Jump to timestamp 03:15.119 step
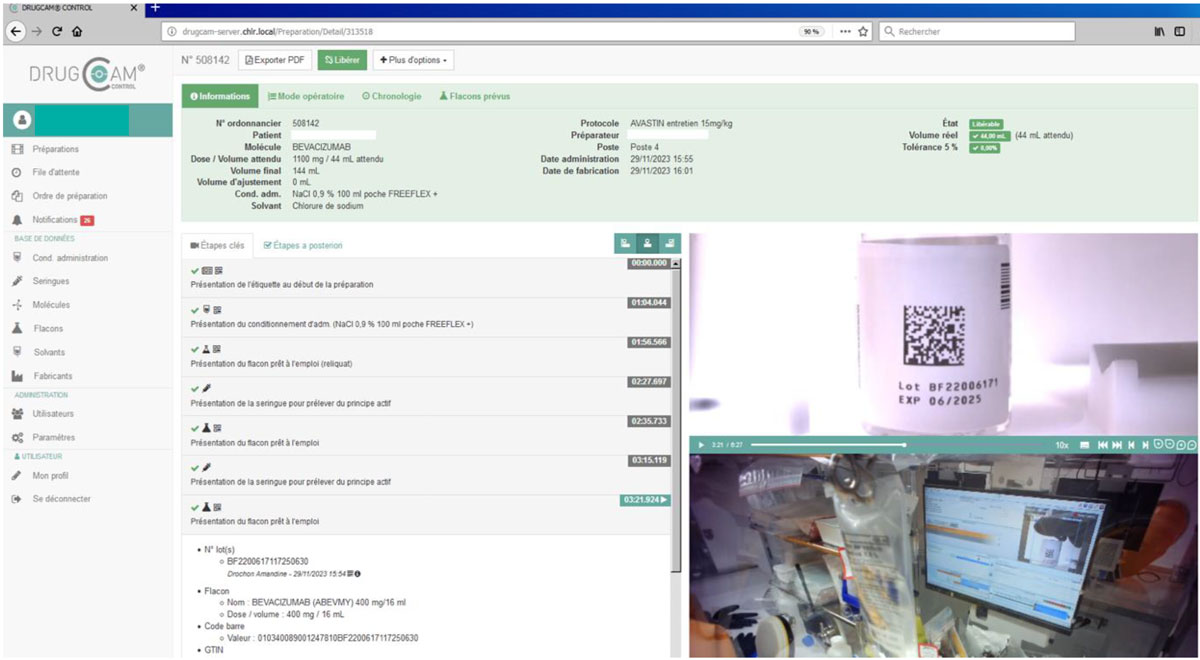 point(648,460)
